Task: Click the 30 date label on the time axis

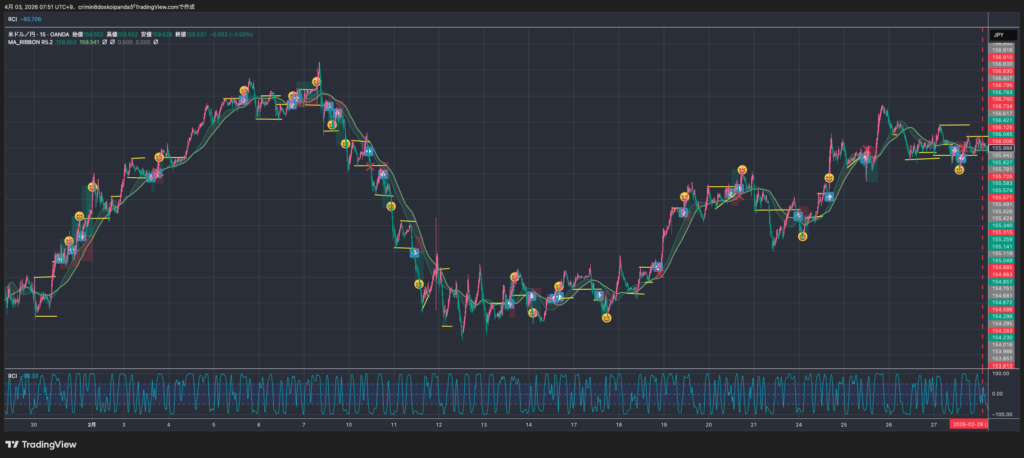Action: 34,425
